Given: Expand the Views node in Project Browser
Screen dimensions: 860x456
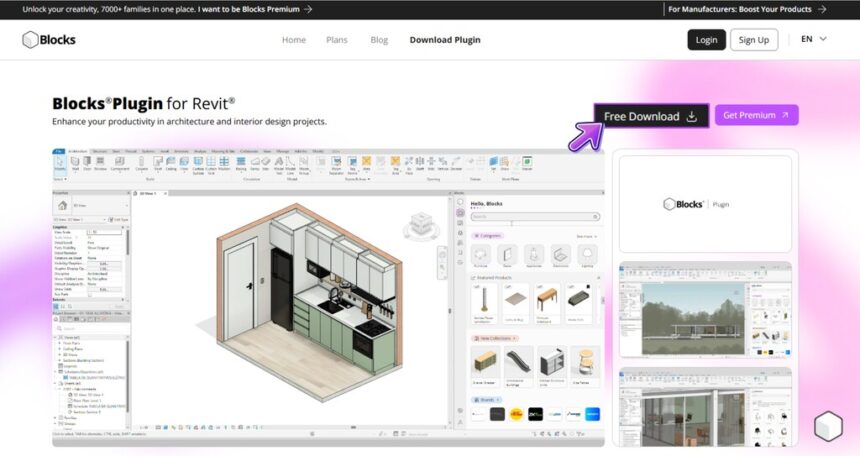Looking at the screenshot, I should pyautogui.click(x=56, y=338).
